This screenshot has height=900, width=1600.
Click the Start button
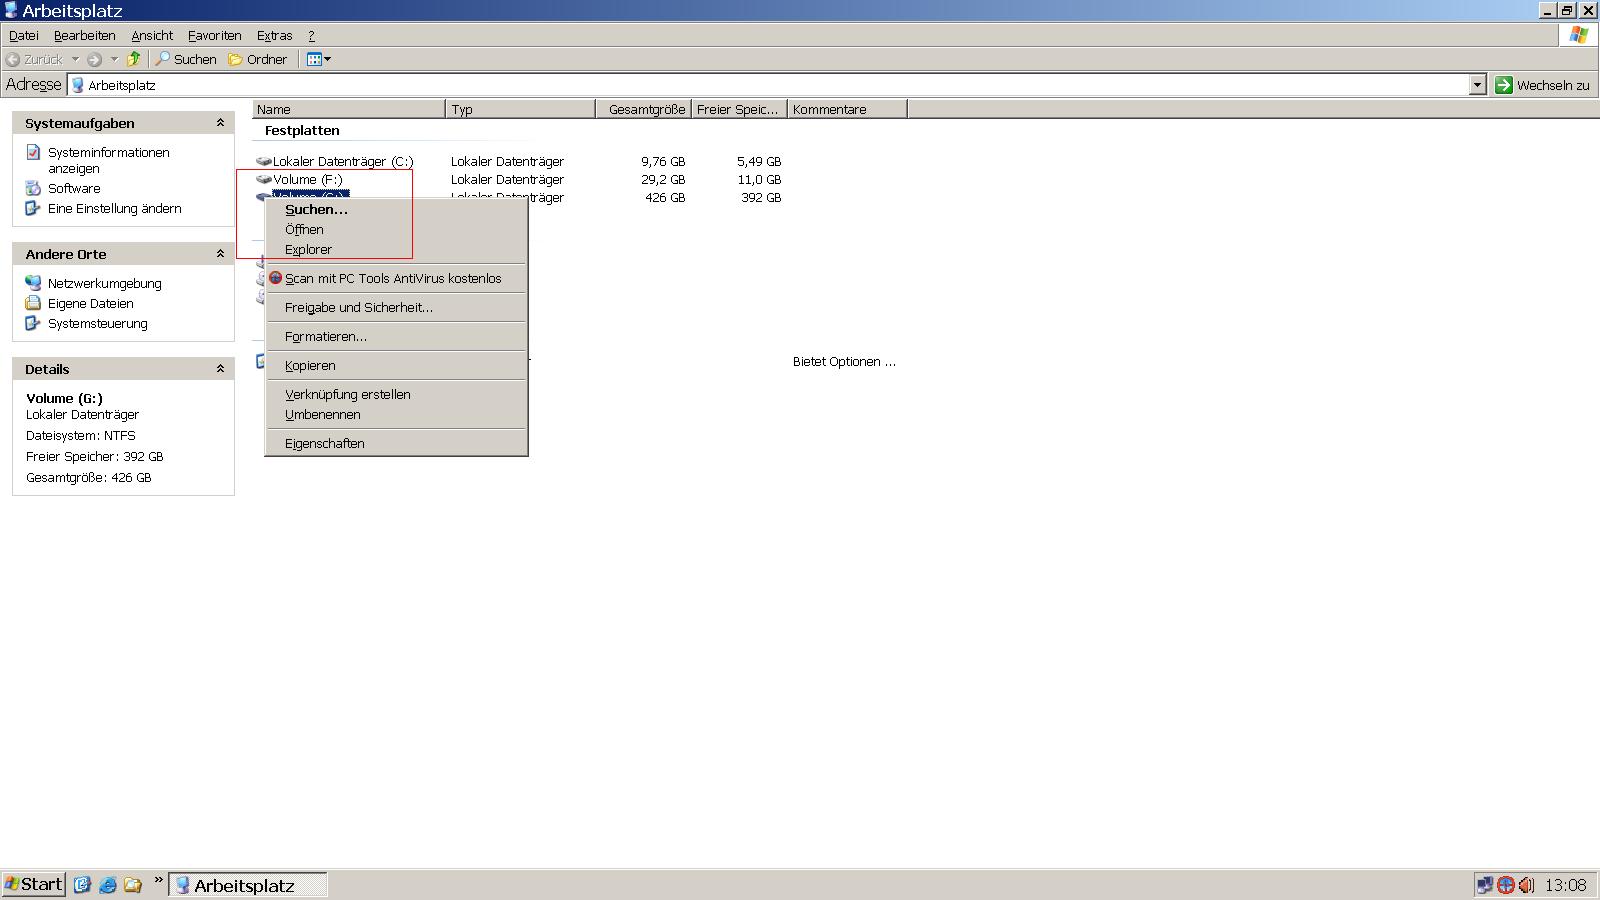pos(33,884)
